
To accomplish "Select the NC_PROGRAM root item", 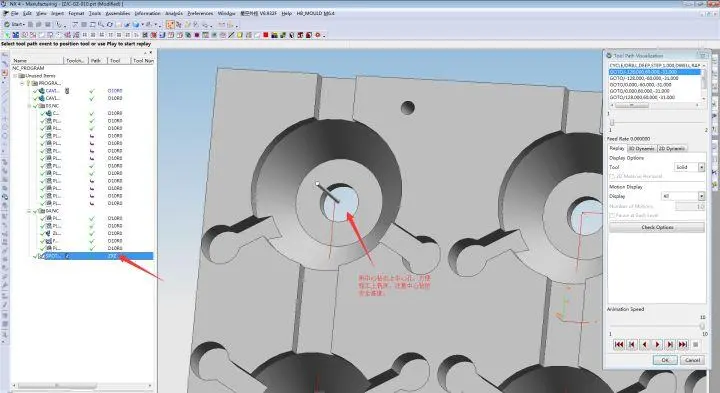I will tap(28, 68).
